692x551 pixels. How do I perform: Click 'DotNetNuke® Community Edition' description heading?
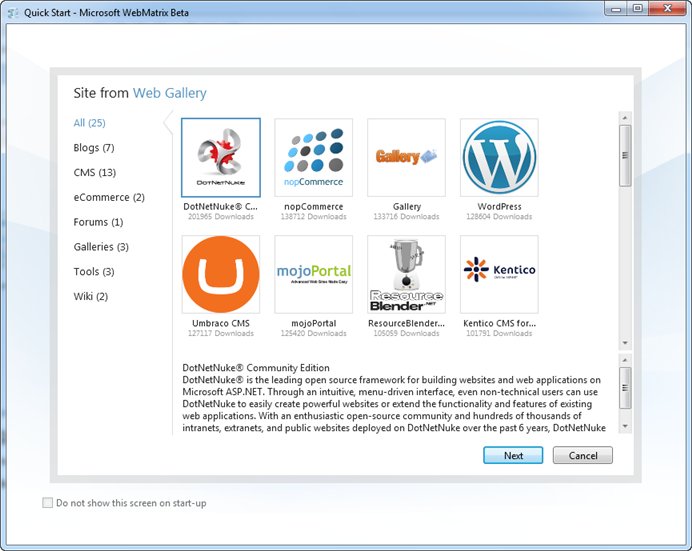256,368
